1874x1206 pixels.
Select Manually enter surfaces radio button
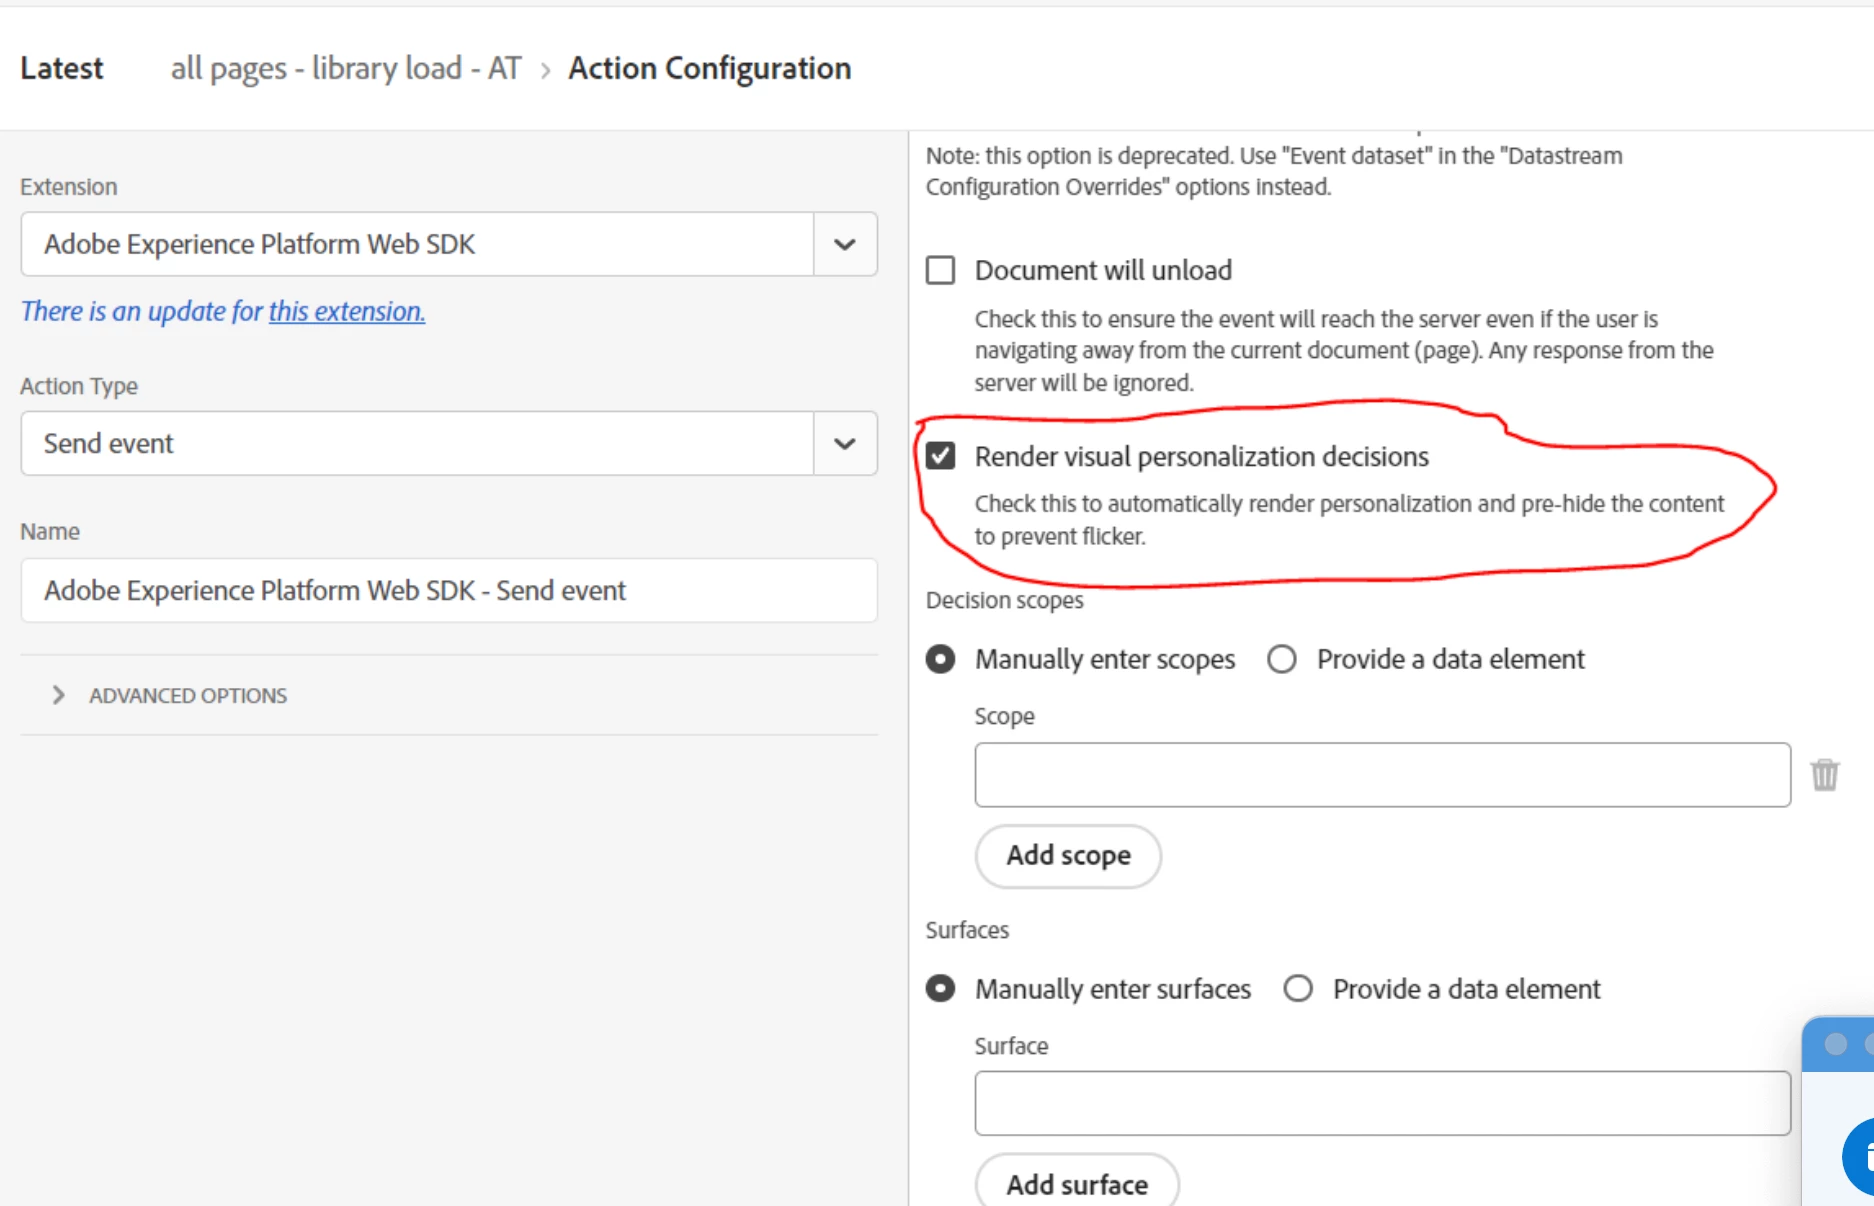[940, 989]
